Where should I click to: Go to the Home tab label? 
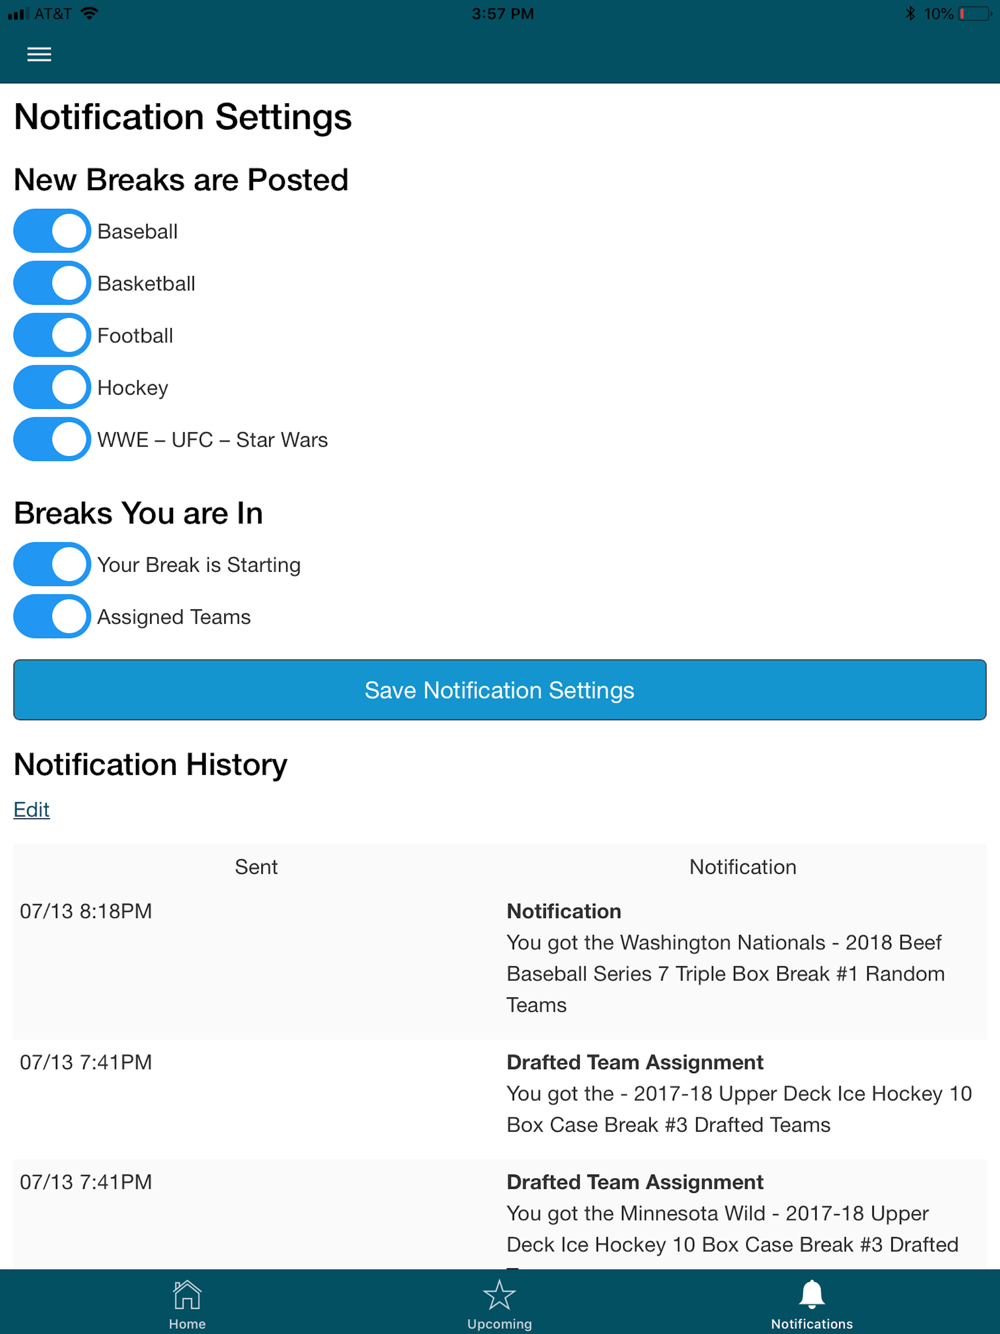pos(187,1324)
